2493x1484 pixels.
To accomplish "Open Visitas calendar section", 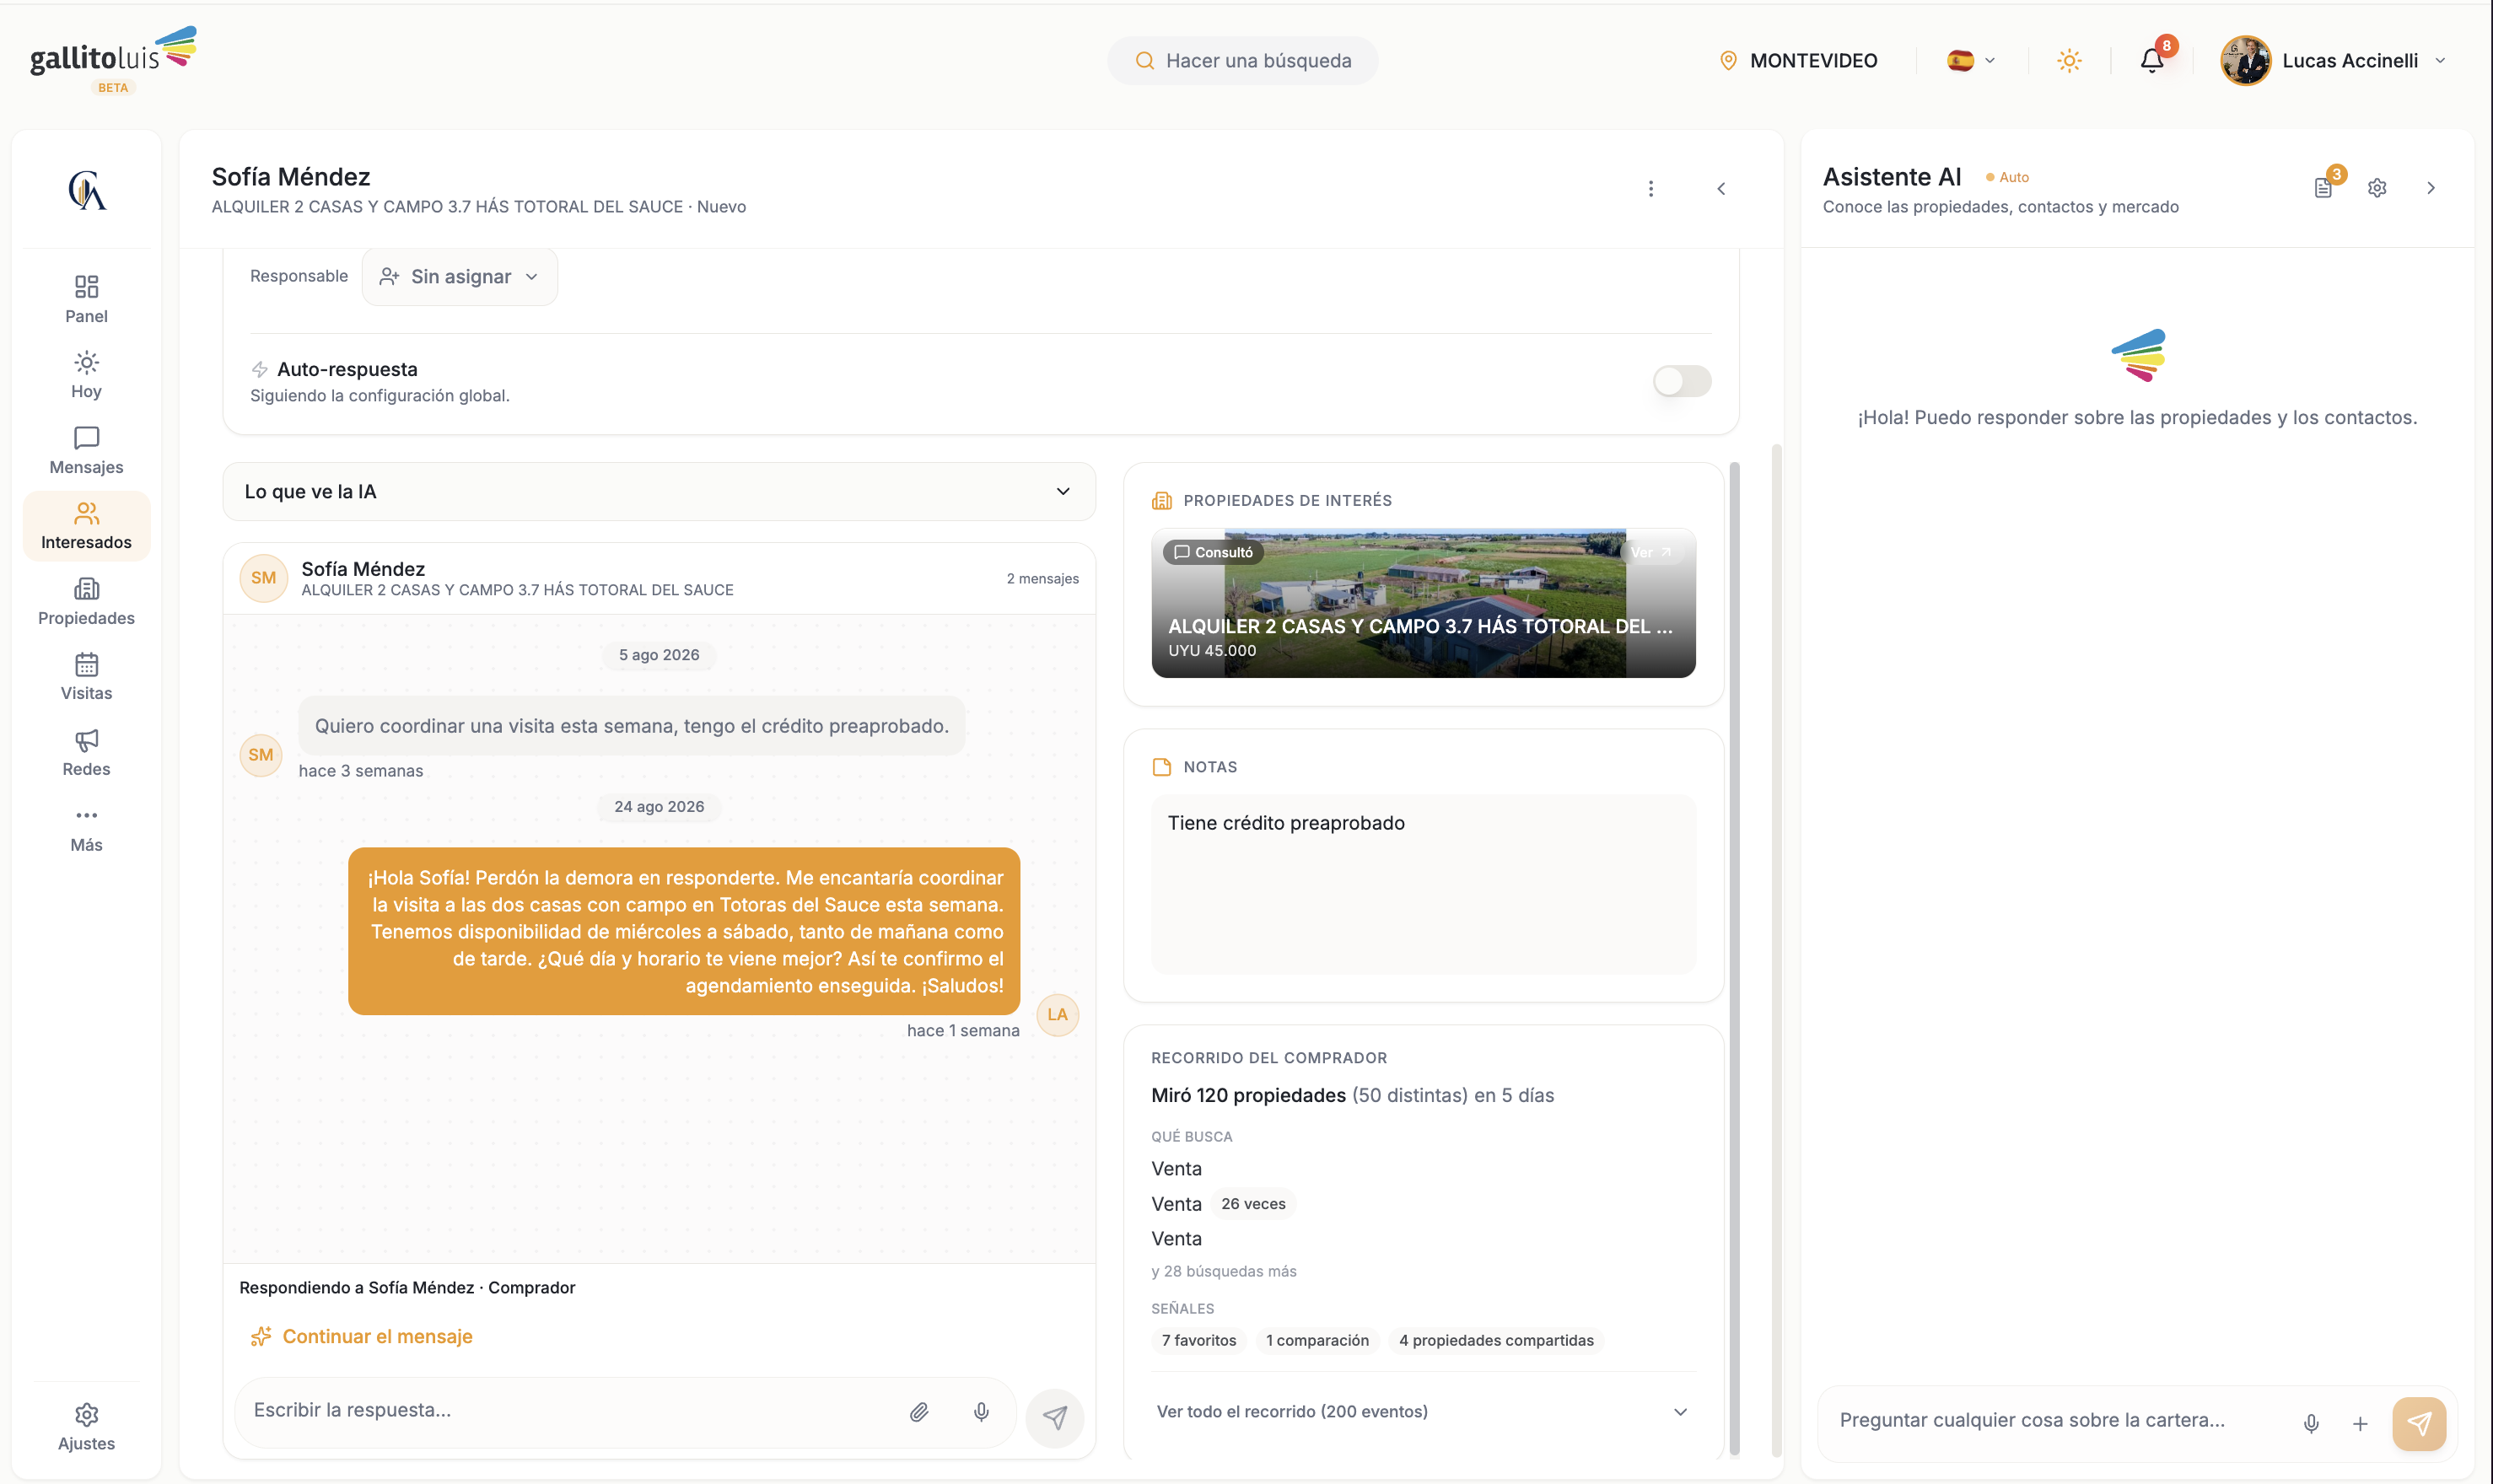I will click(86, 677).
